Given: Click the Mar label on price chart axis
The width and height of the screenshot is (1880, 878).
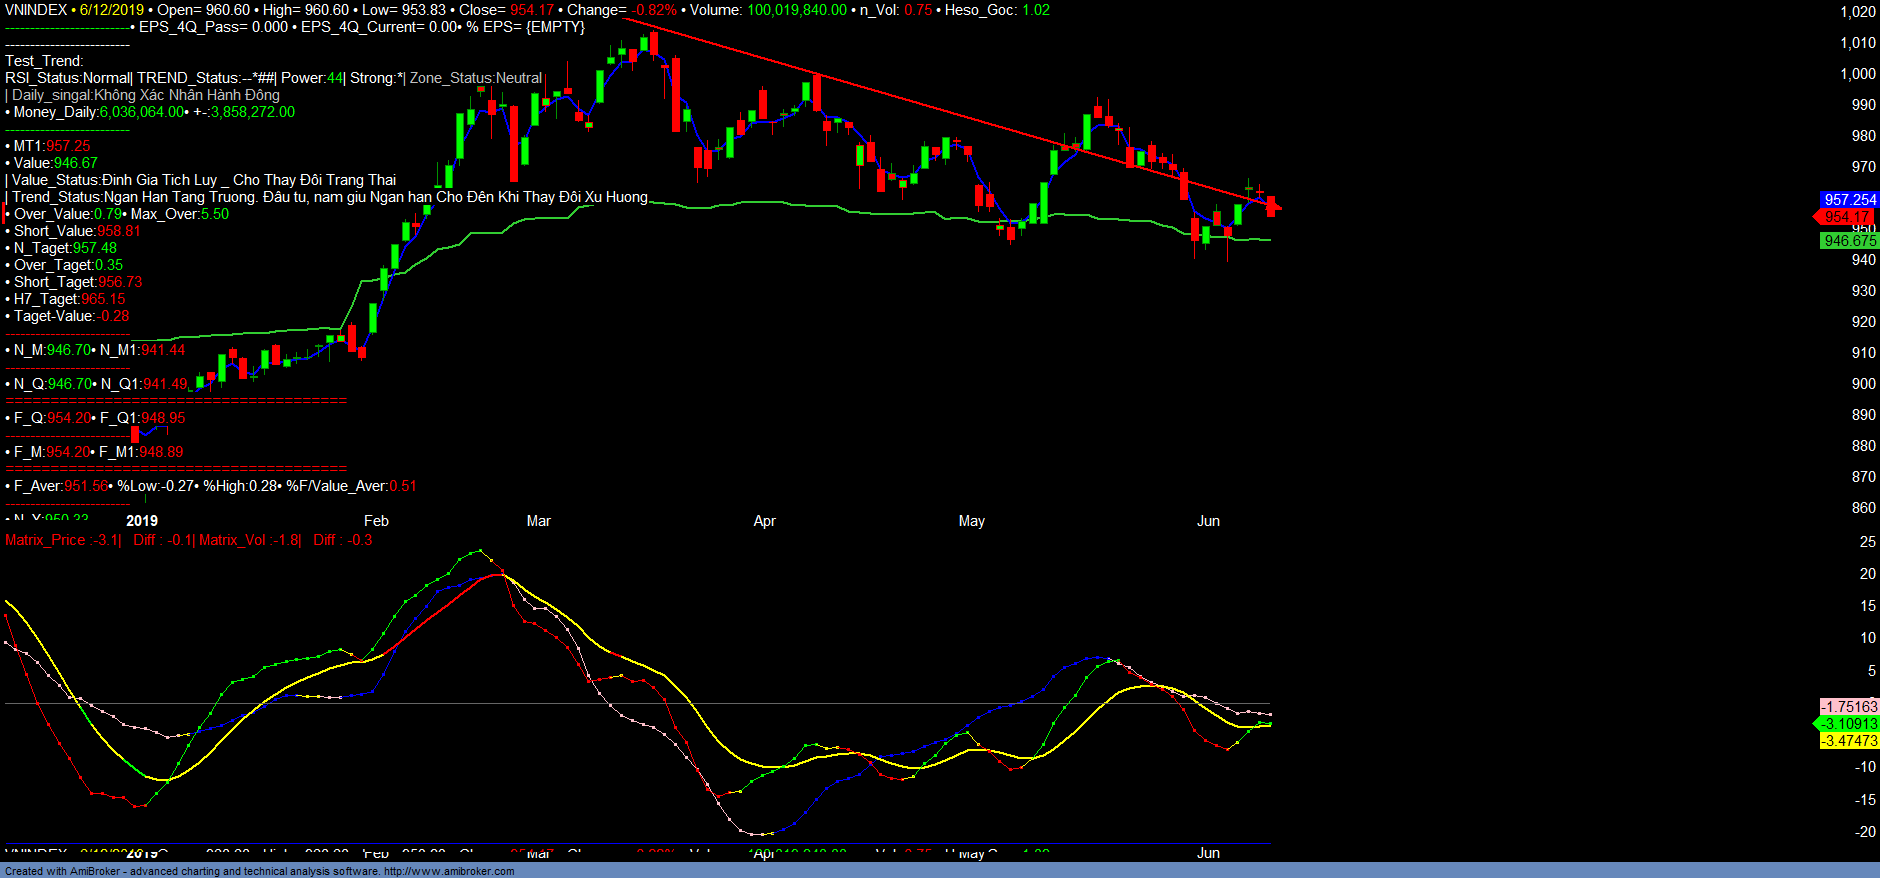Looking at the screenshot, I should (538, 521).
